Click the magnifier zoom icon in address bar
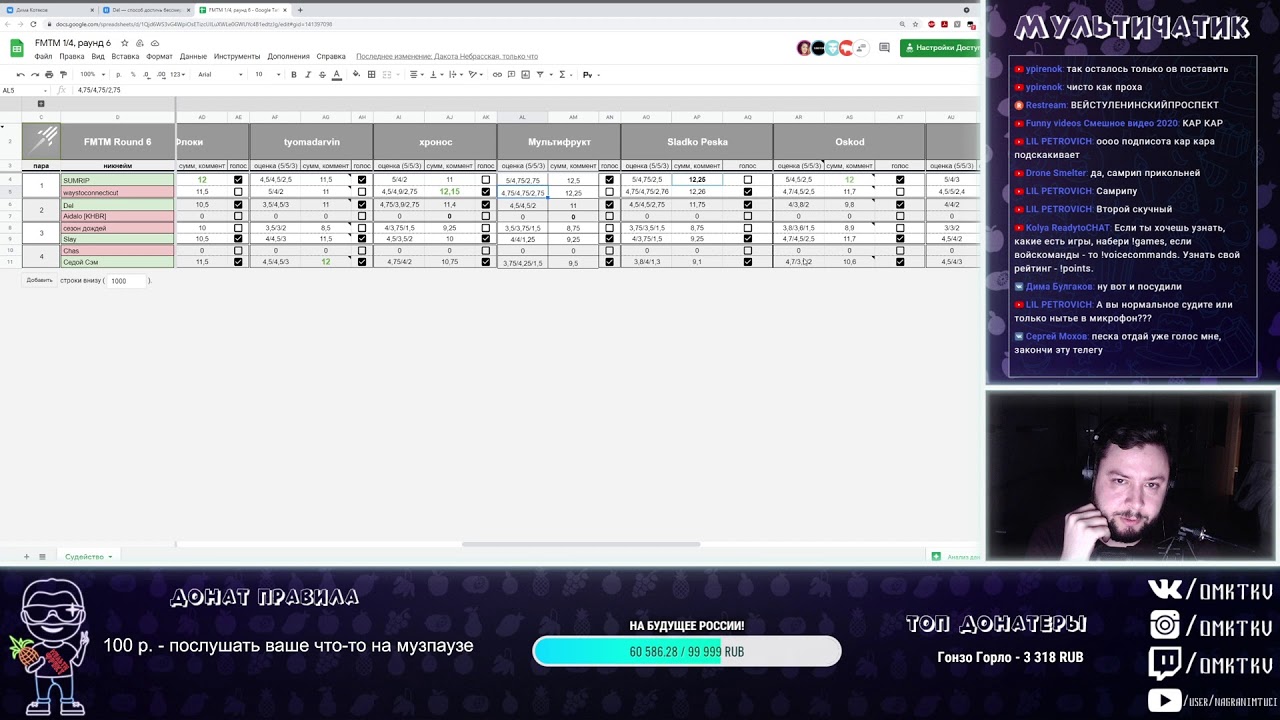Image resolution: width=1280 pixels, height=720 pixels. click(902, 24)
